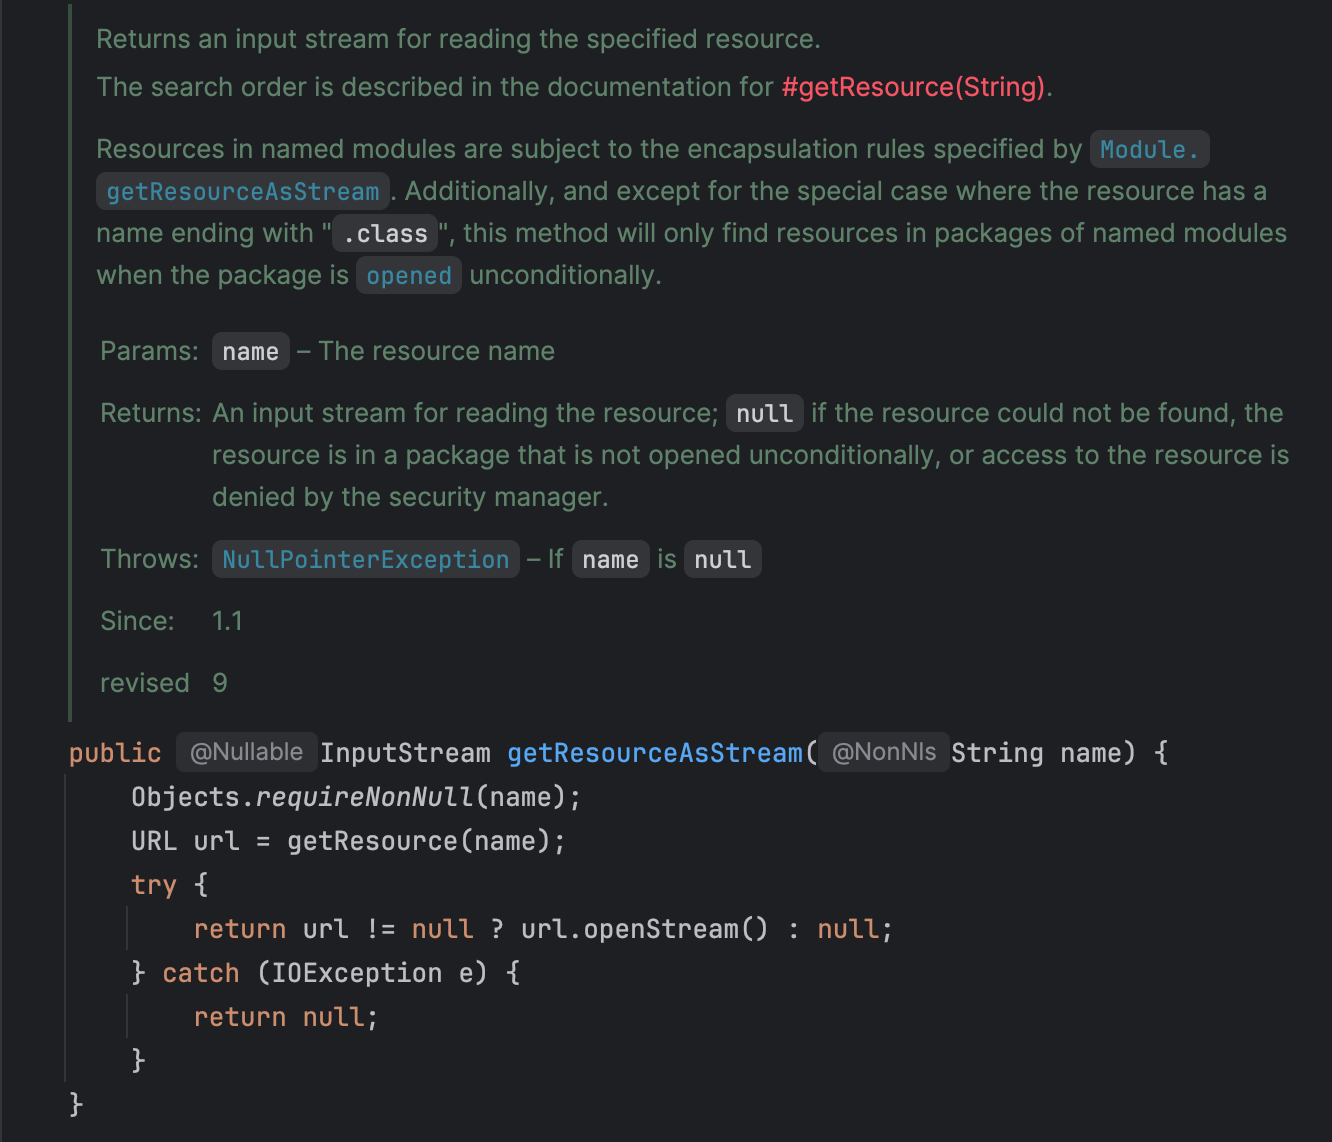Click the 'Throws:' label

[x=150, y=559]
